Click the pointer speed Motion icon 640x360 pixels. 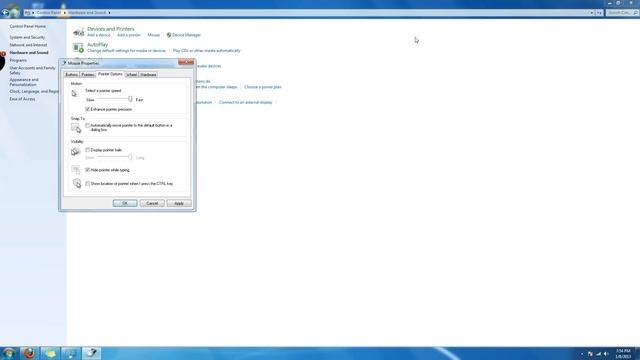[x=74, y=93]
